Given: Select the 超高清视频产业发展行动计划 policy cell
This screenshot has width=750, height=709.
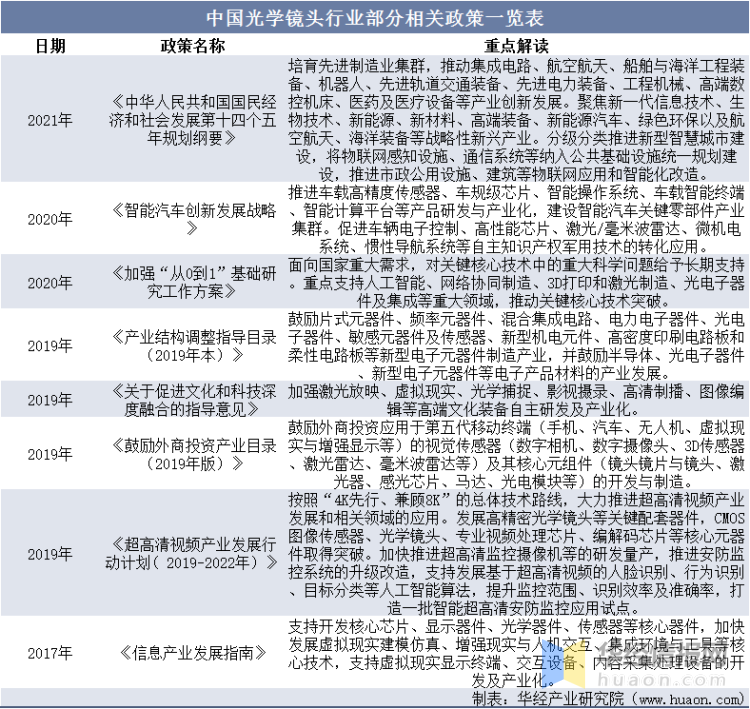Looking at the screenshot, I should (191, 553).
